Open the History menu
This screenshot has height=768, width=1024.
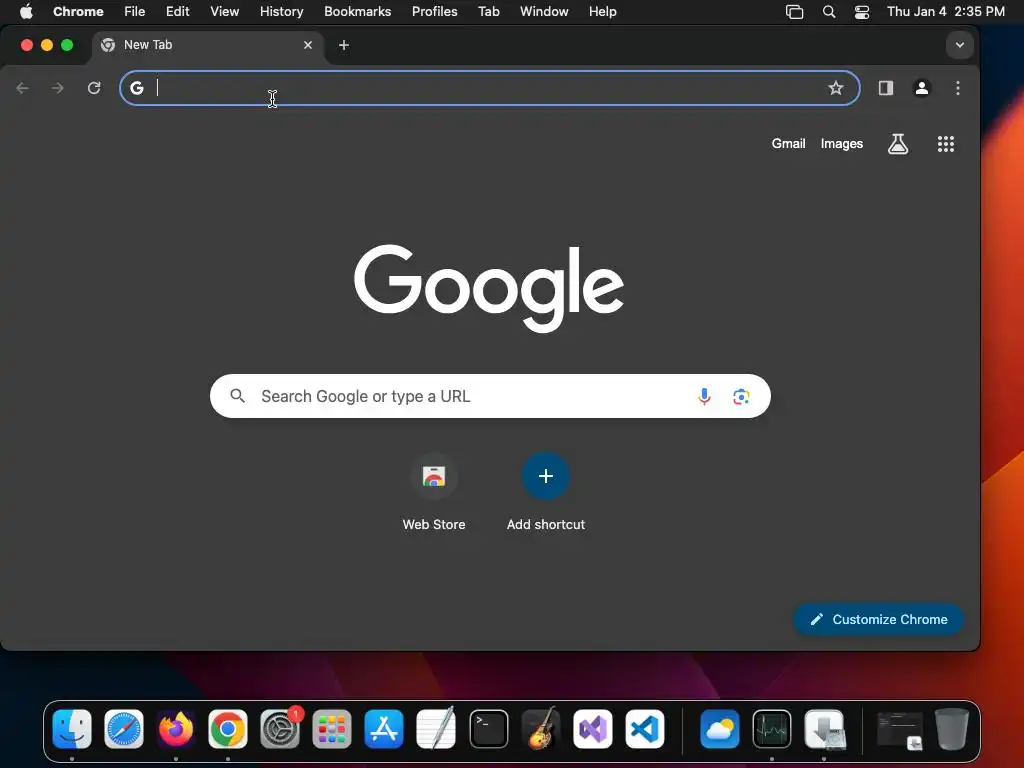(x=281, y=12)
